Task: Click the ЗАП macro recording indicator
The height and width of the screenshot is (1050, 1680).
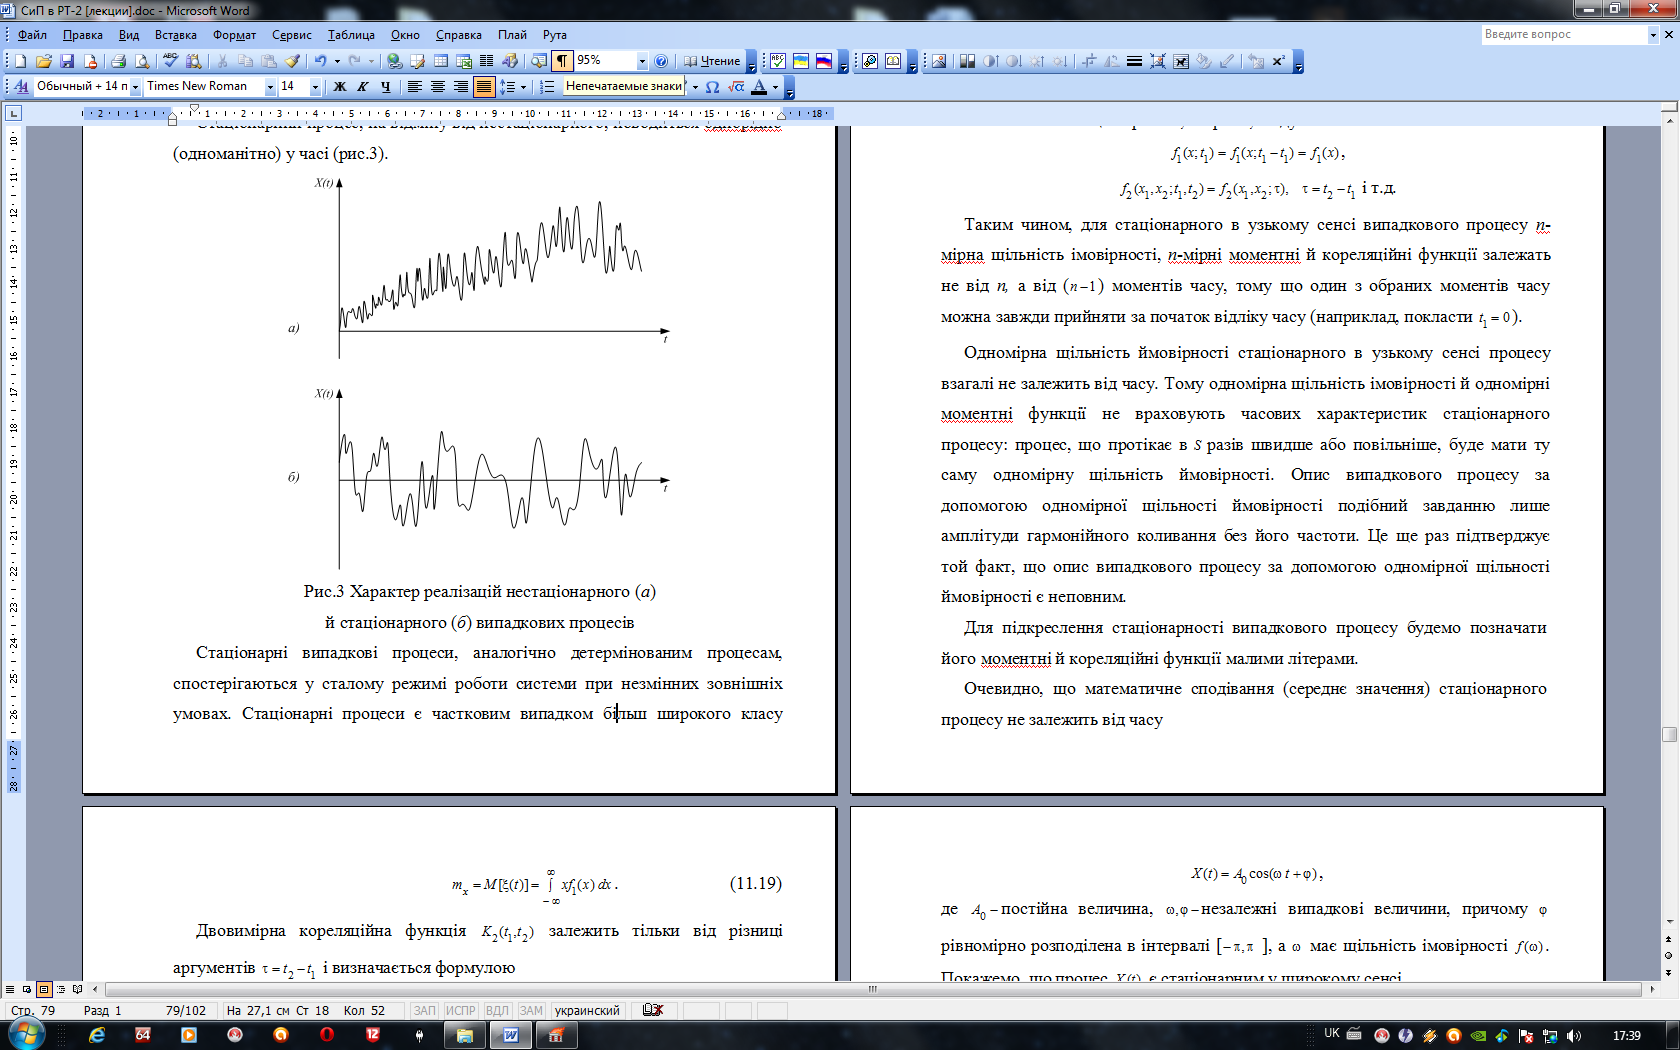Action: (x=425, y=1010)
